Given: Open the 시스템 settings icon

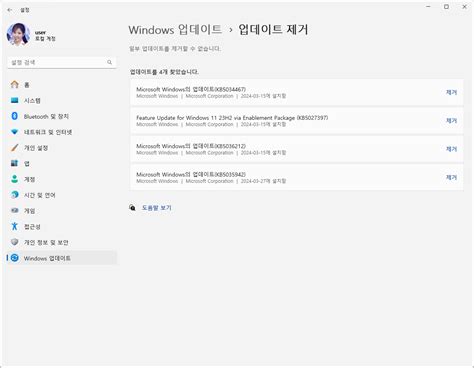Looking at the screenshot, I should (14, 100).
